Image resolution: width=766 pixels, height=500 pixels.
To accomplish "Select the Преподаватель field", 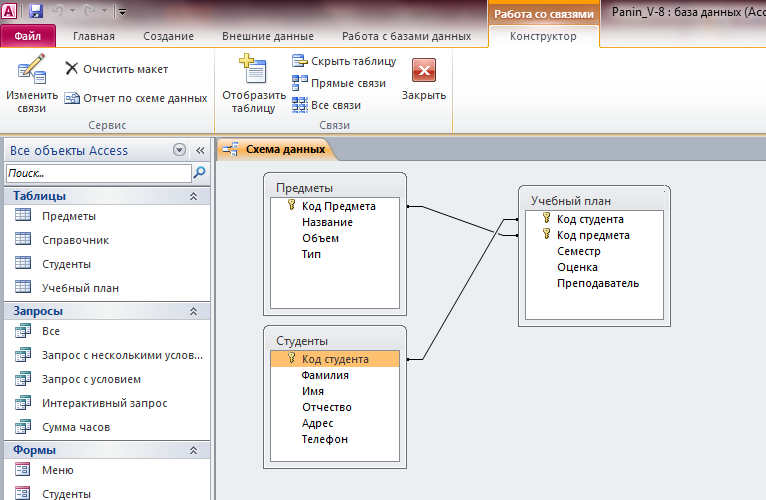I will click(594, 283).
